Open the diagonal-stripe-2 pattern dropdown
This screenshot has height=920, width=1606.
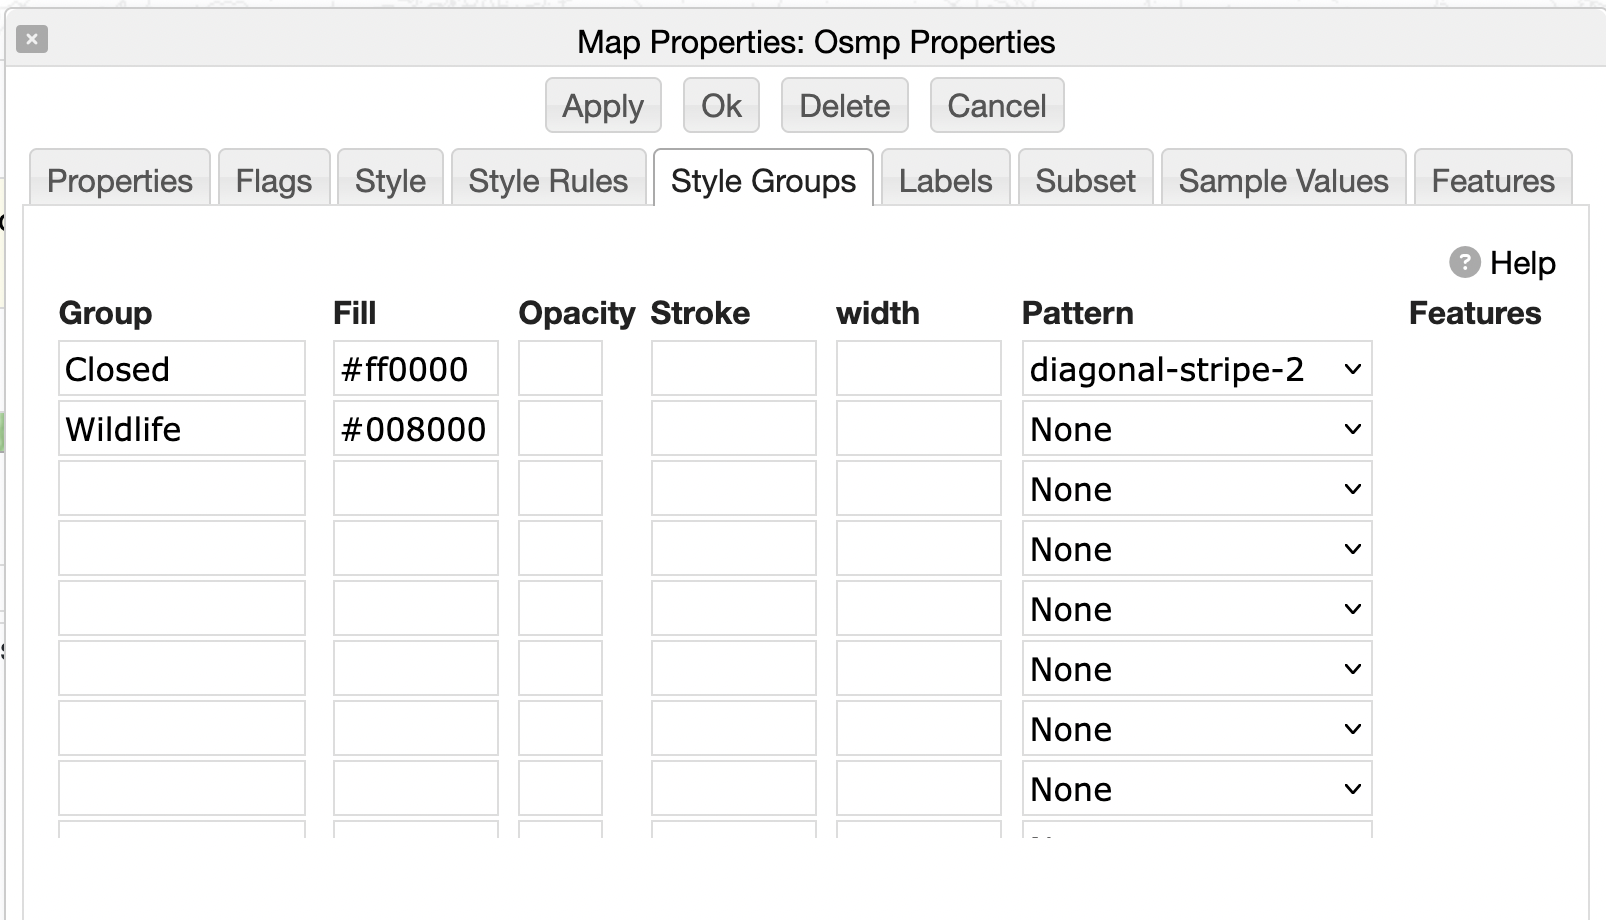point(1196,369)
